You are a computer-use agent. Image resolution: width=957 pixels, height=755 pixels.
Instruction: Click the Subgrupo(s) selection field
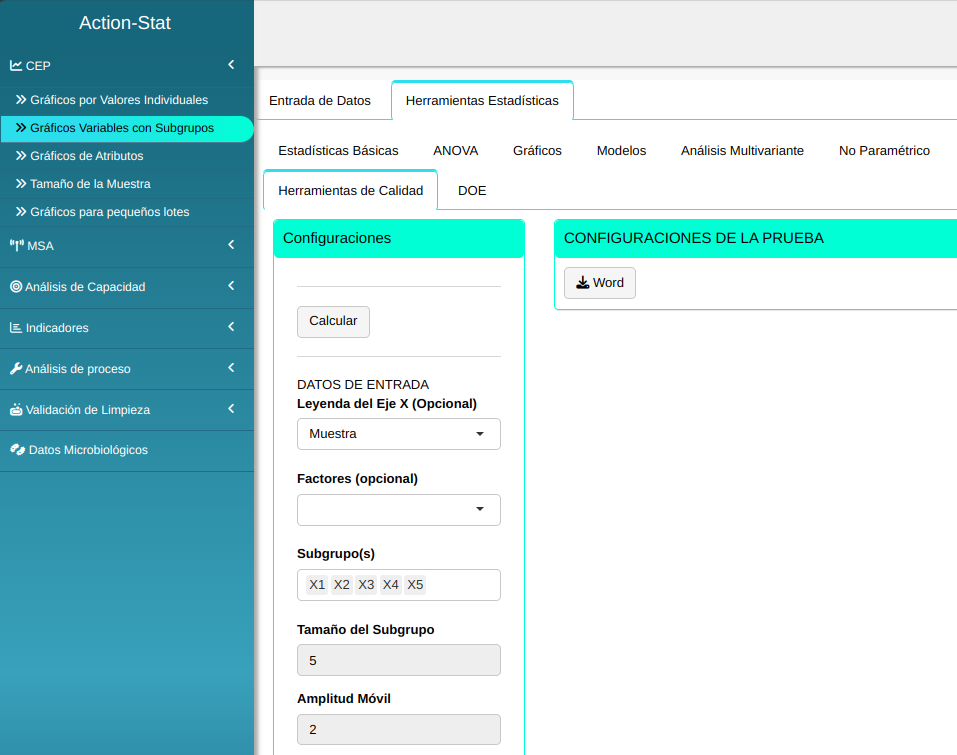coord(460,585)
